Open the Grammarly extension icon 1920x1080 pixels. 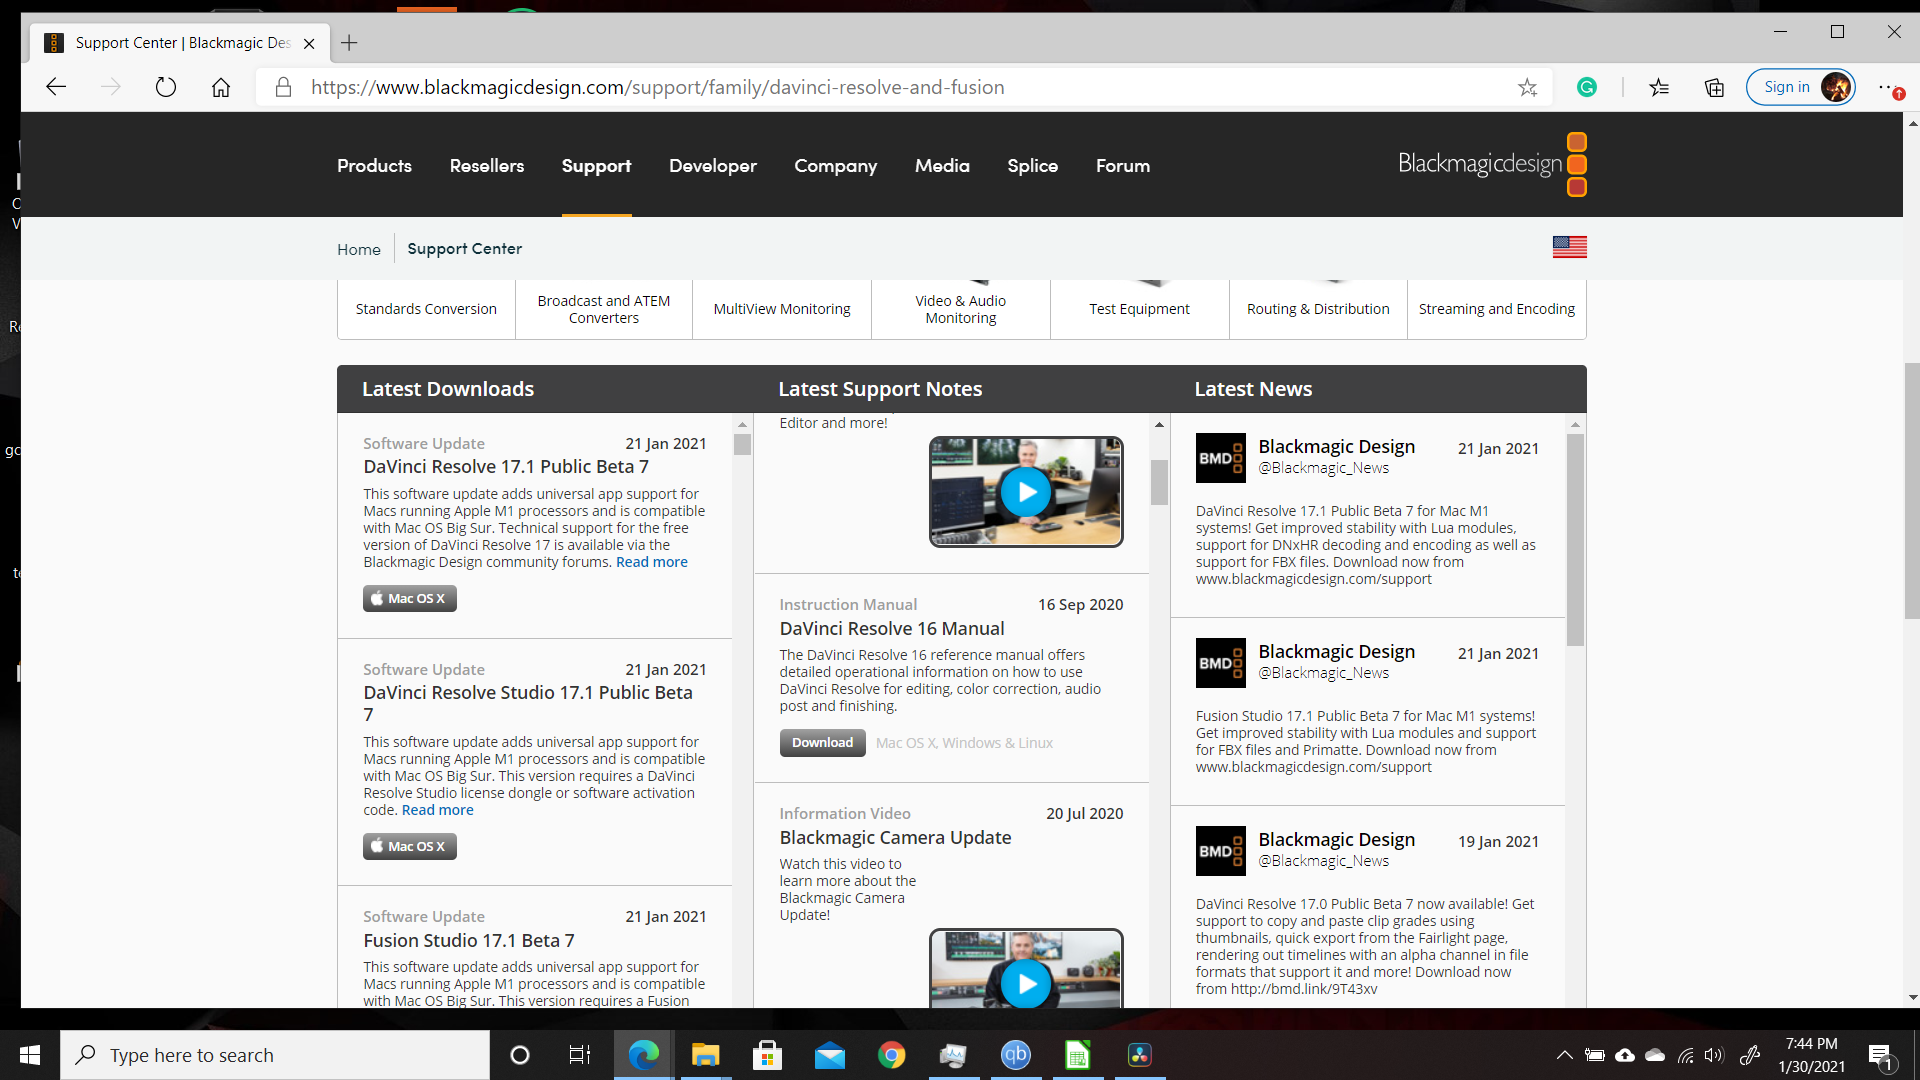coord(1587,87)
